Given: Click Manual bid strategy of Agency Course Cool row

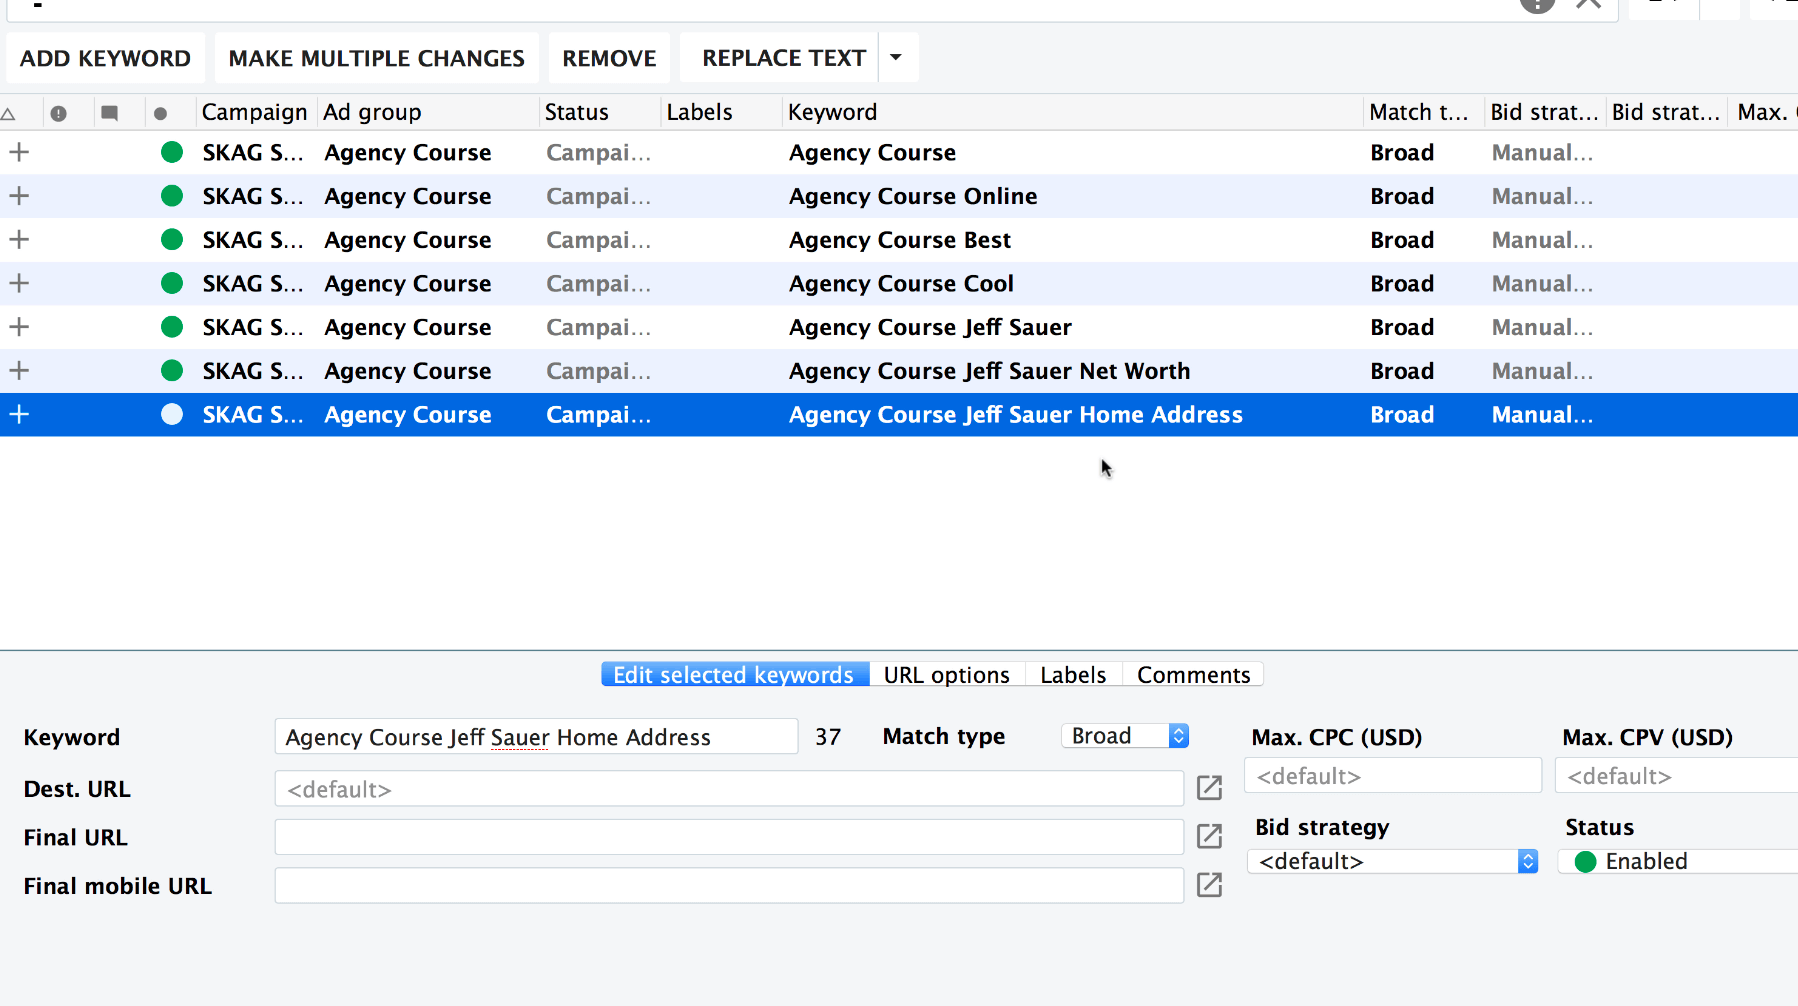Looking at the screenshot, I should 1542,283.
